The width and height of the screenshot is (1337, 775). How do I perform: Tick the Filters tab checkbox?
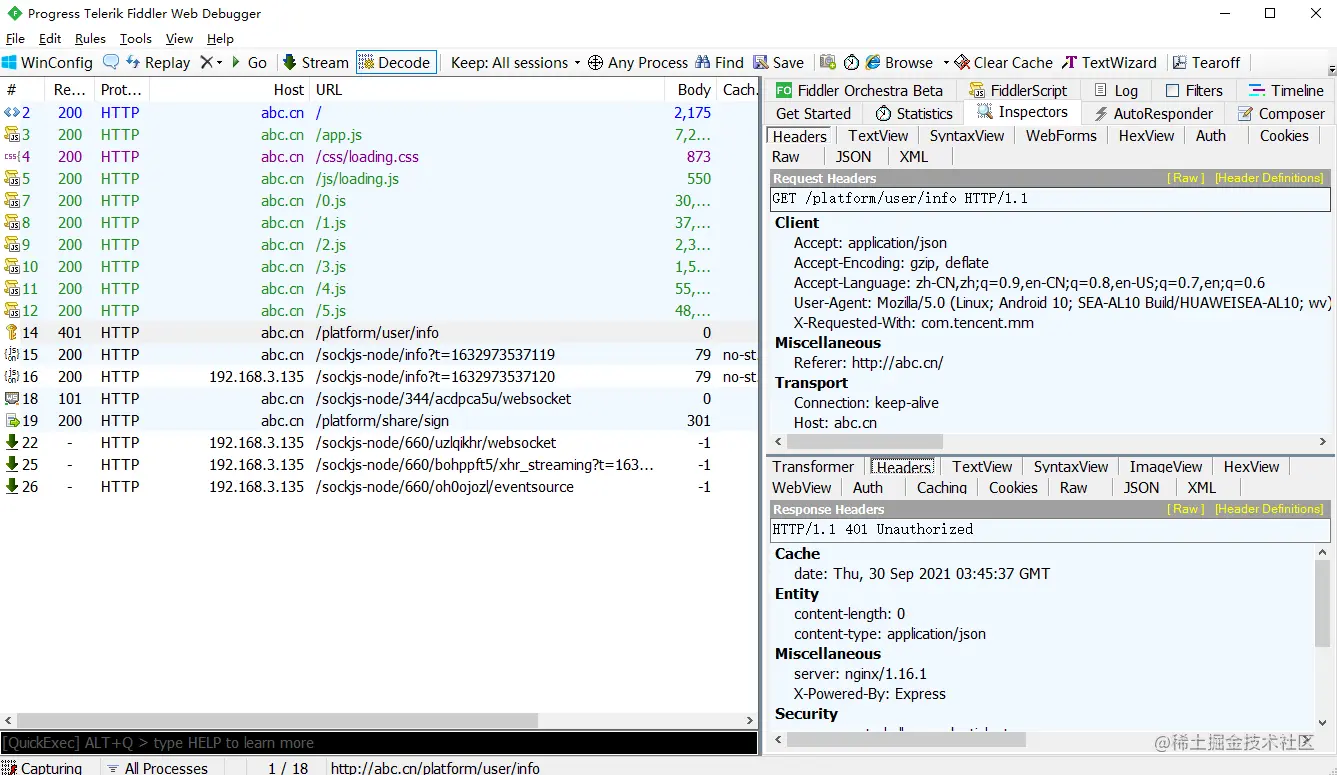(x=1172, y=90)
